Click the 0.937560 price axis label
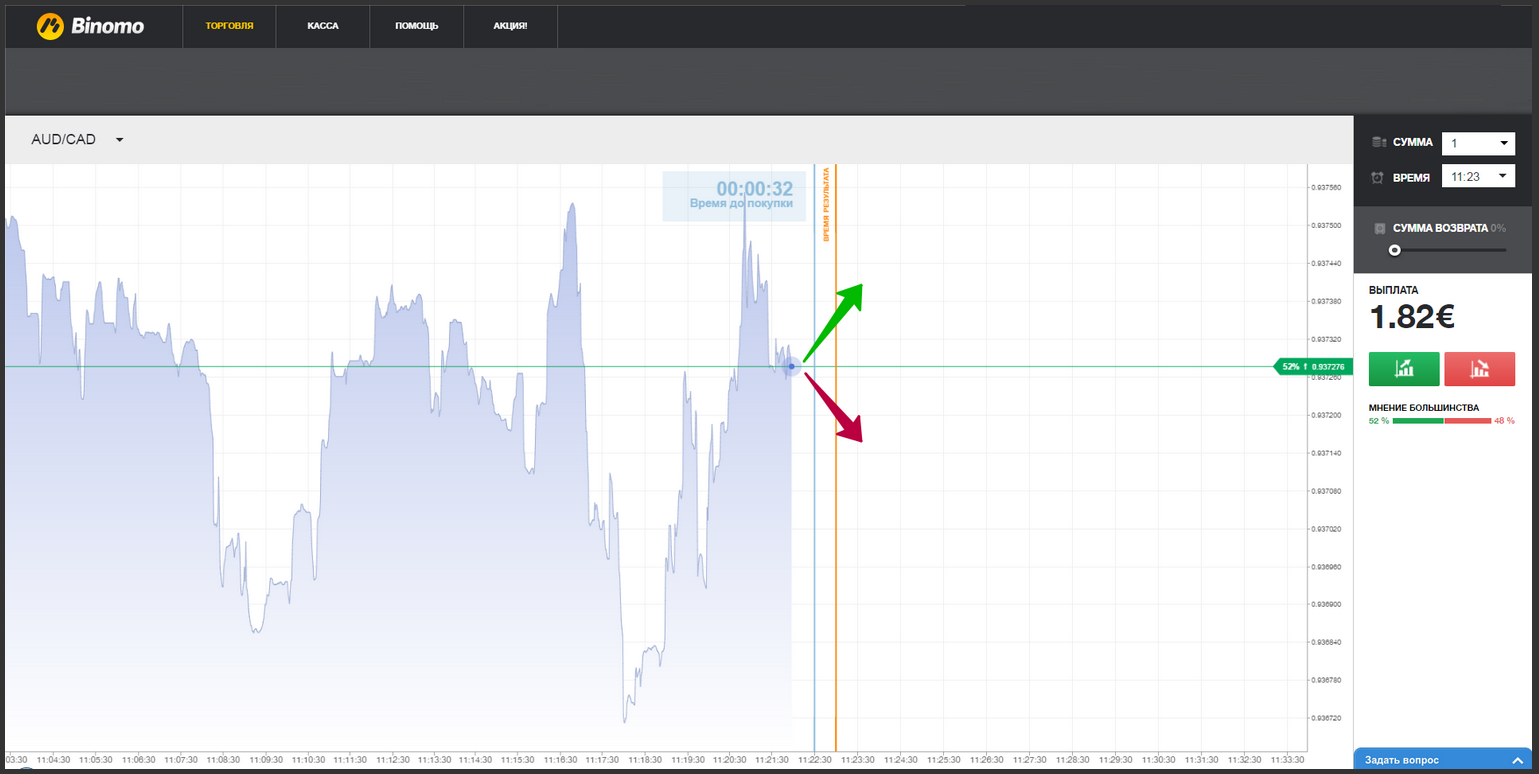 click(x=1328, y=188)
